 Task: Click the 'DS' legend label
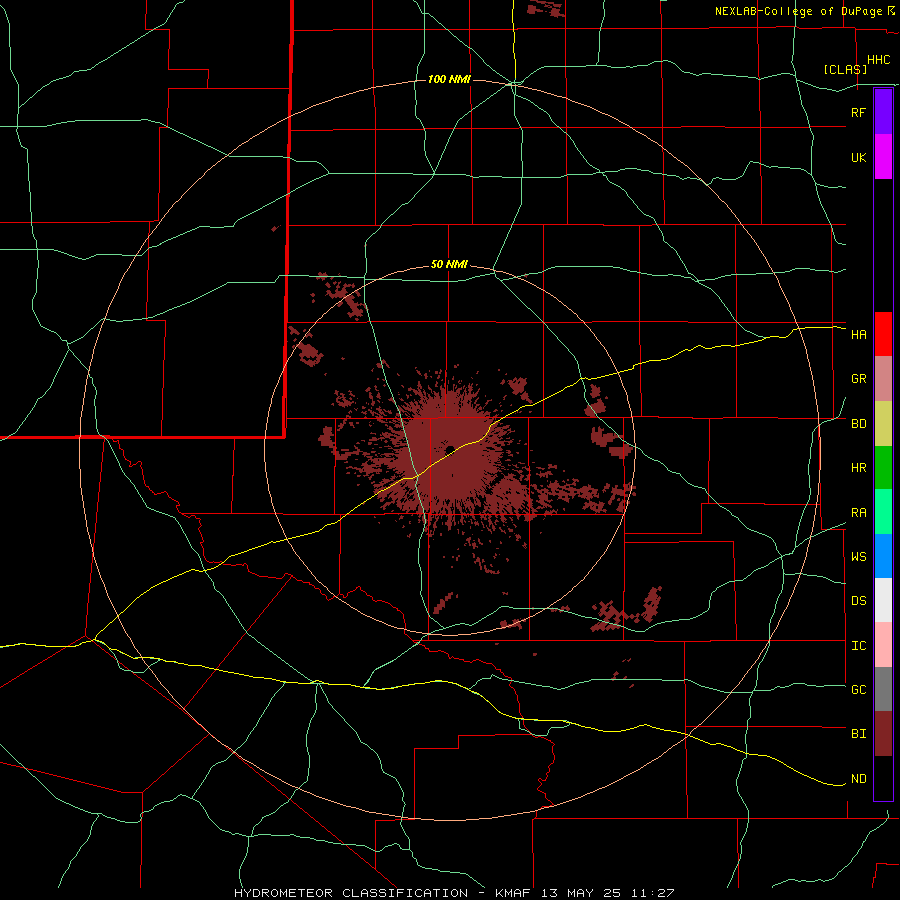858,601
